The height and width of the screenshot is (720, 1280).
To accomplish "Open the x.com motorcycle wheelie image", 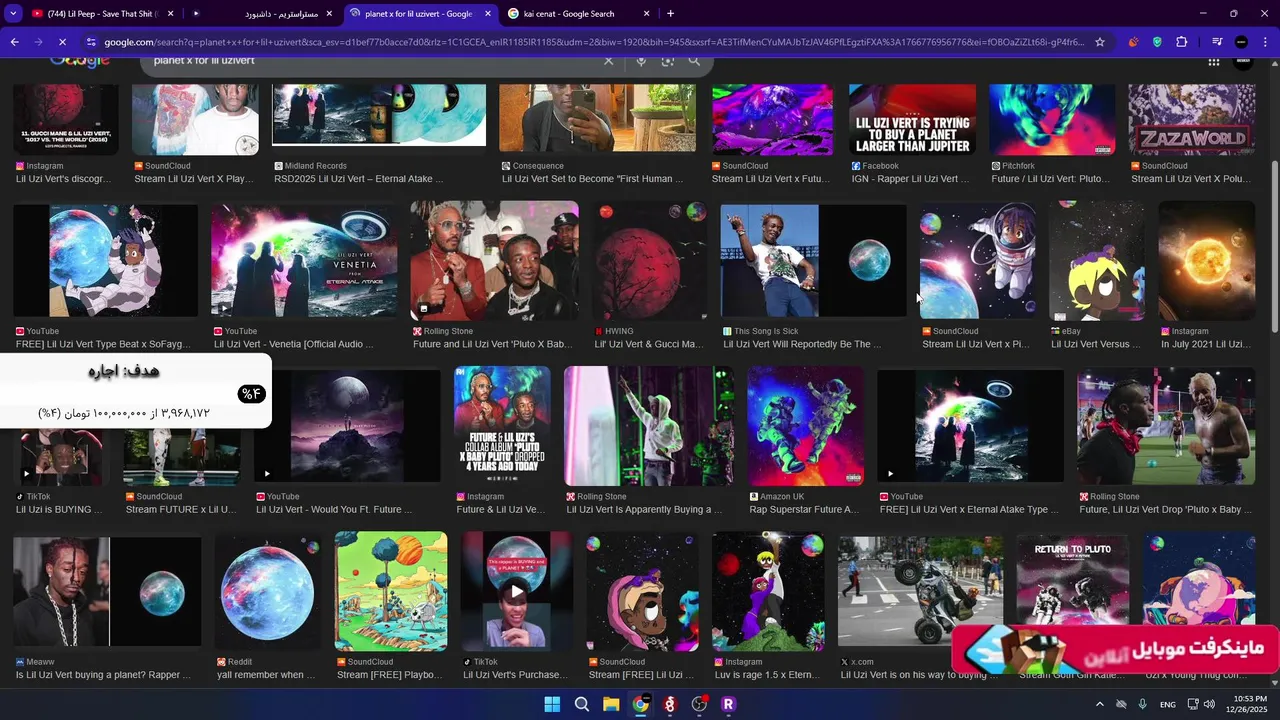I will pyautogui.click(x=920, y=592).
